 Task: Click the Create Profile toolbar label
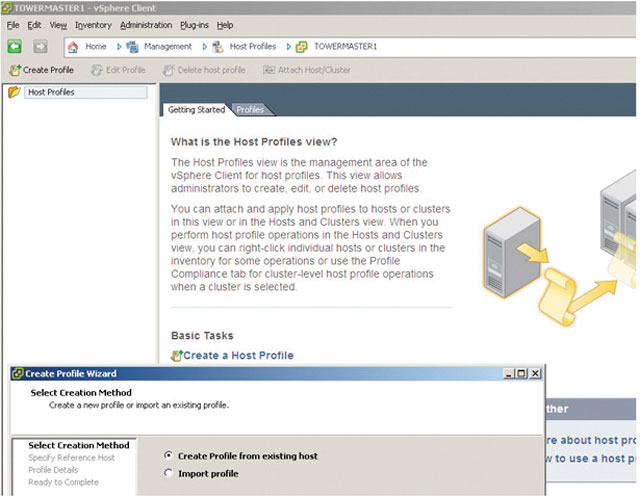pos(48,70)
